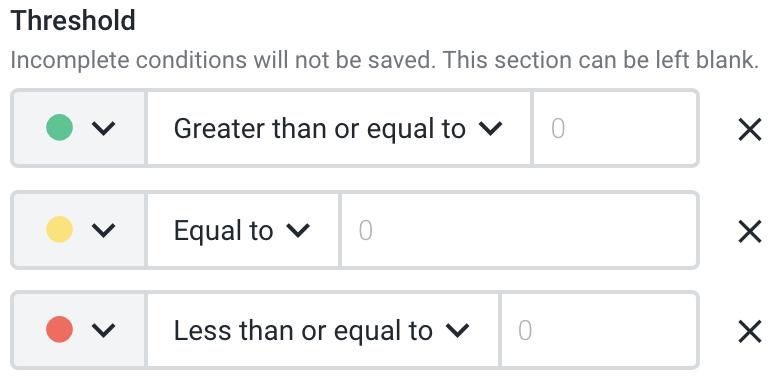Expand the chevron beside the yellow dot
The image size is (782, 384).
[104, 230]
